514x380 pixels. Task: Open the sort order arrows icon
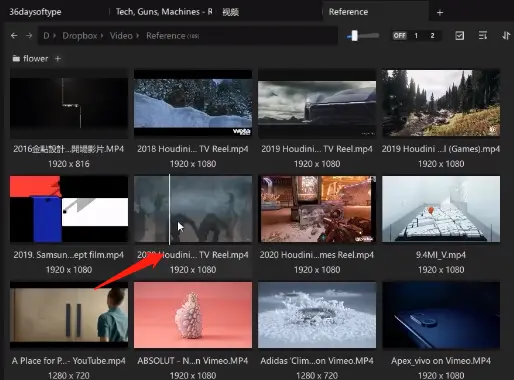pos(506,35)
